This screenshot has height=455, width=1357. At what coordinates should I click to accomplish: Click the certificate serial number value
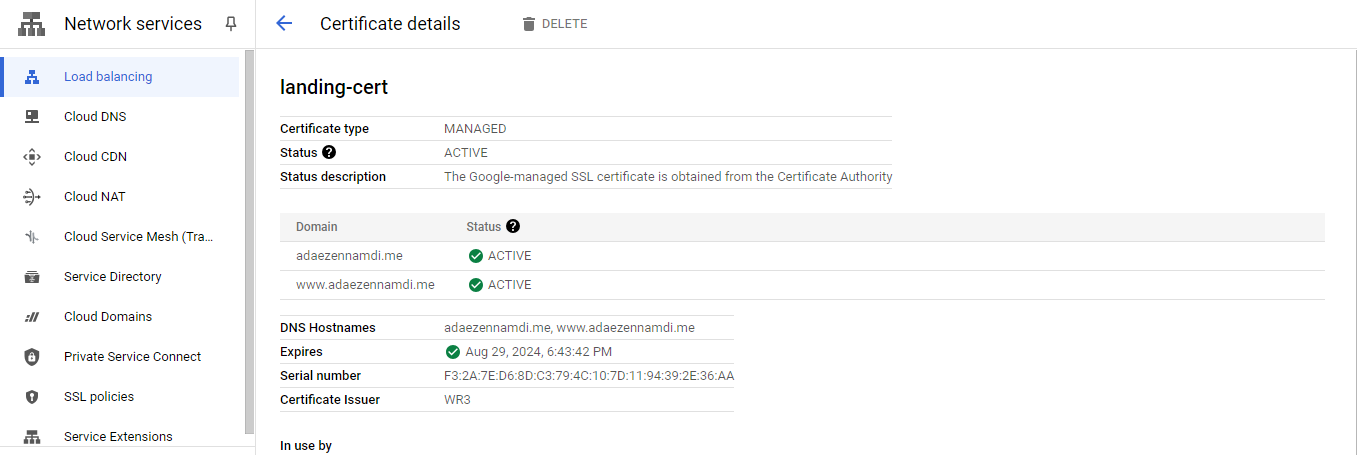(x=589, y=376)
